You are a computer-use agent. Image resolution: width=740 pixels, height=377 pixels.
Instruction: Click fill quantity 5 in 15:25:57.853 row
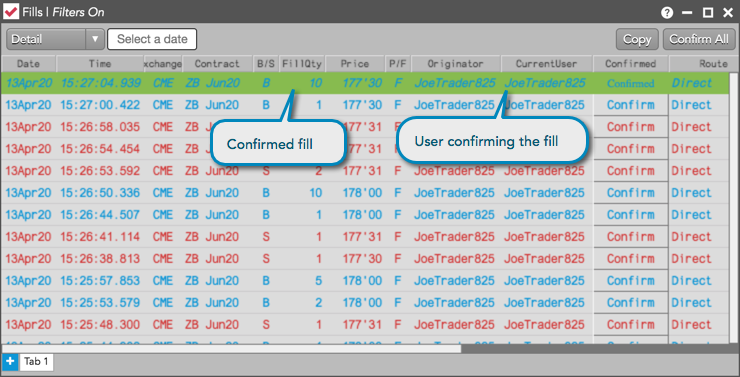(x=319, y=281)
